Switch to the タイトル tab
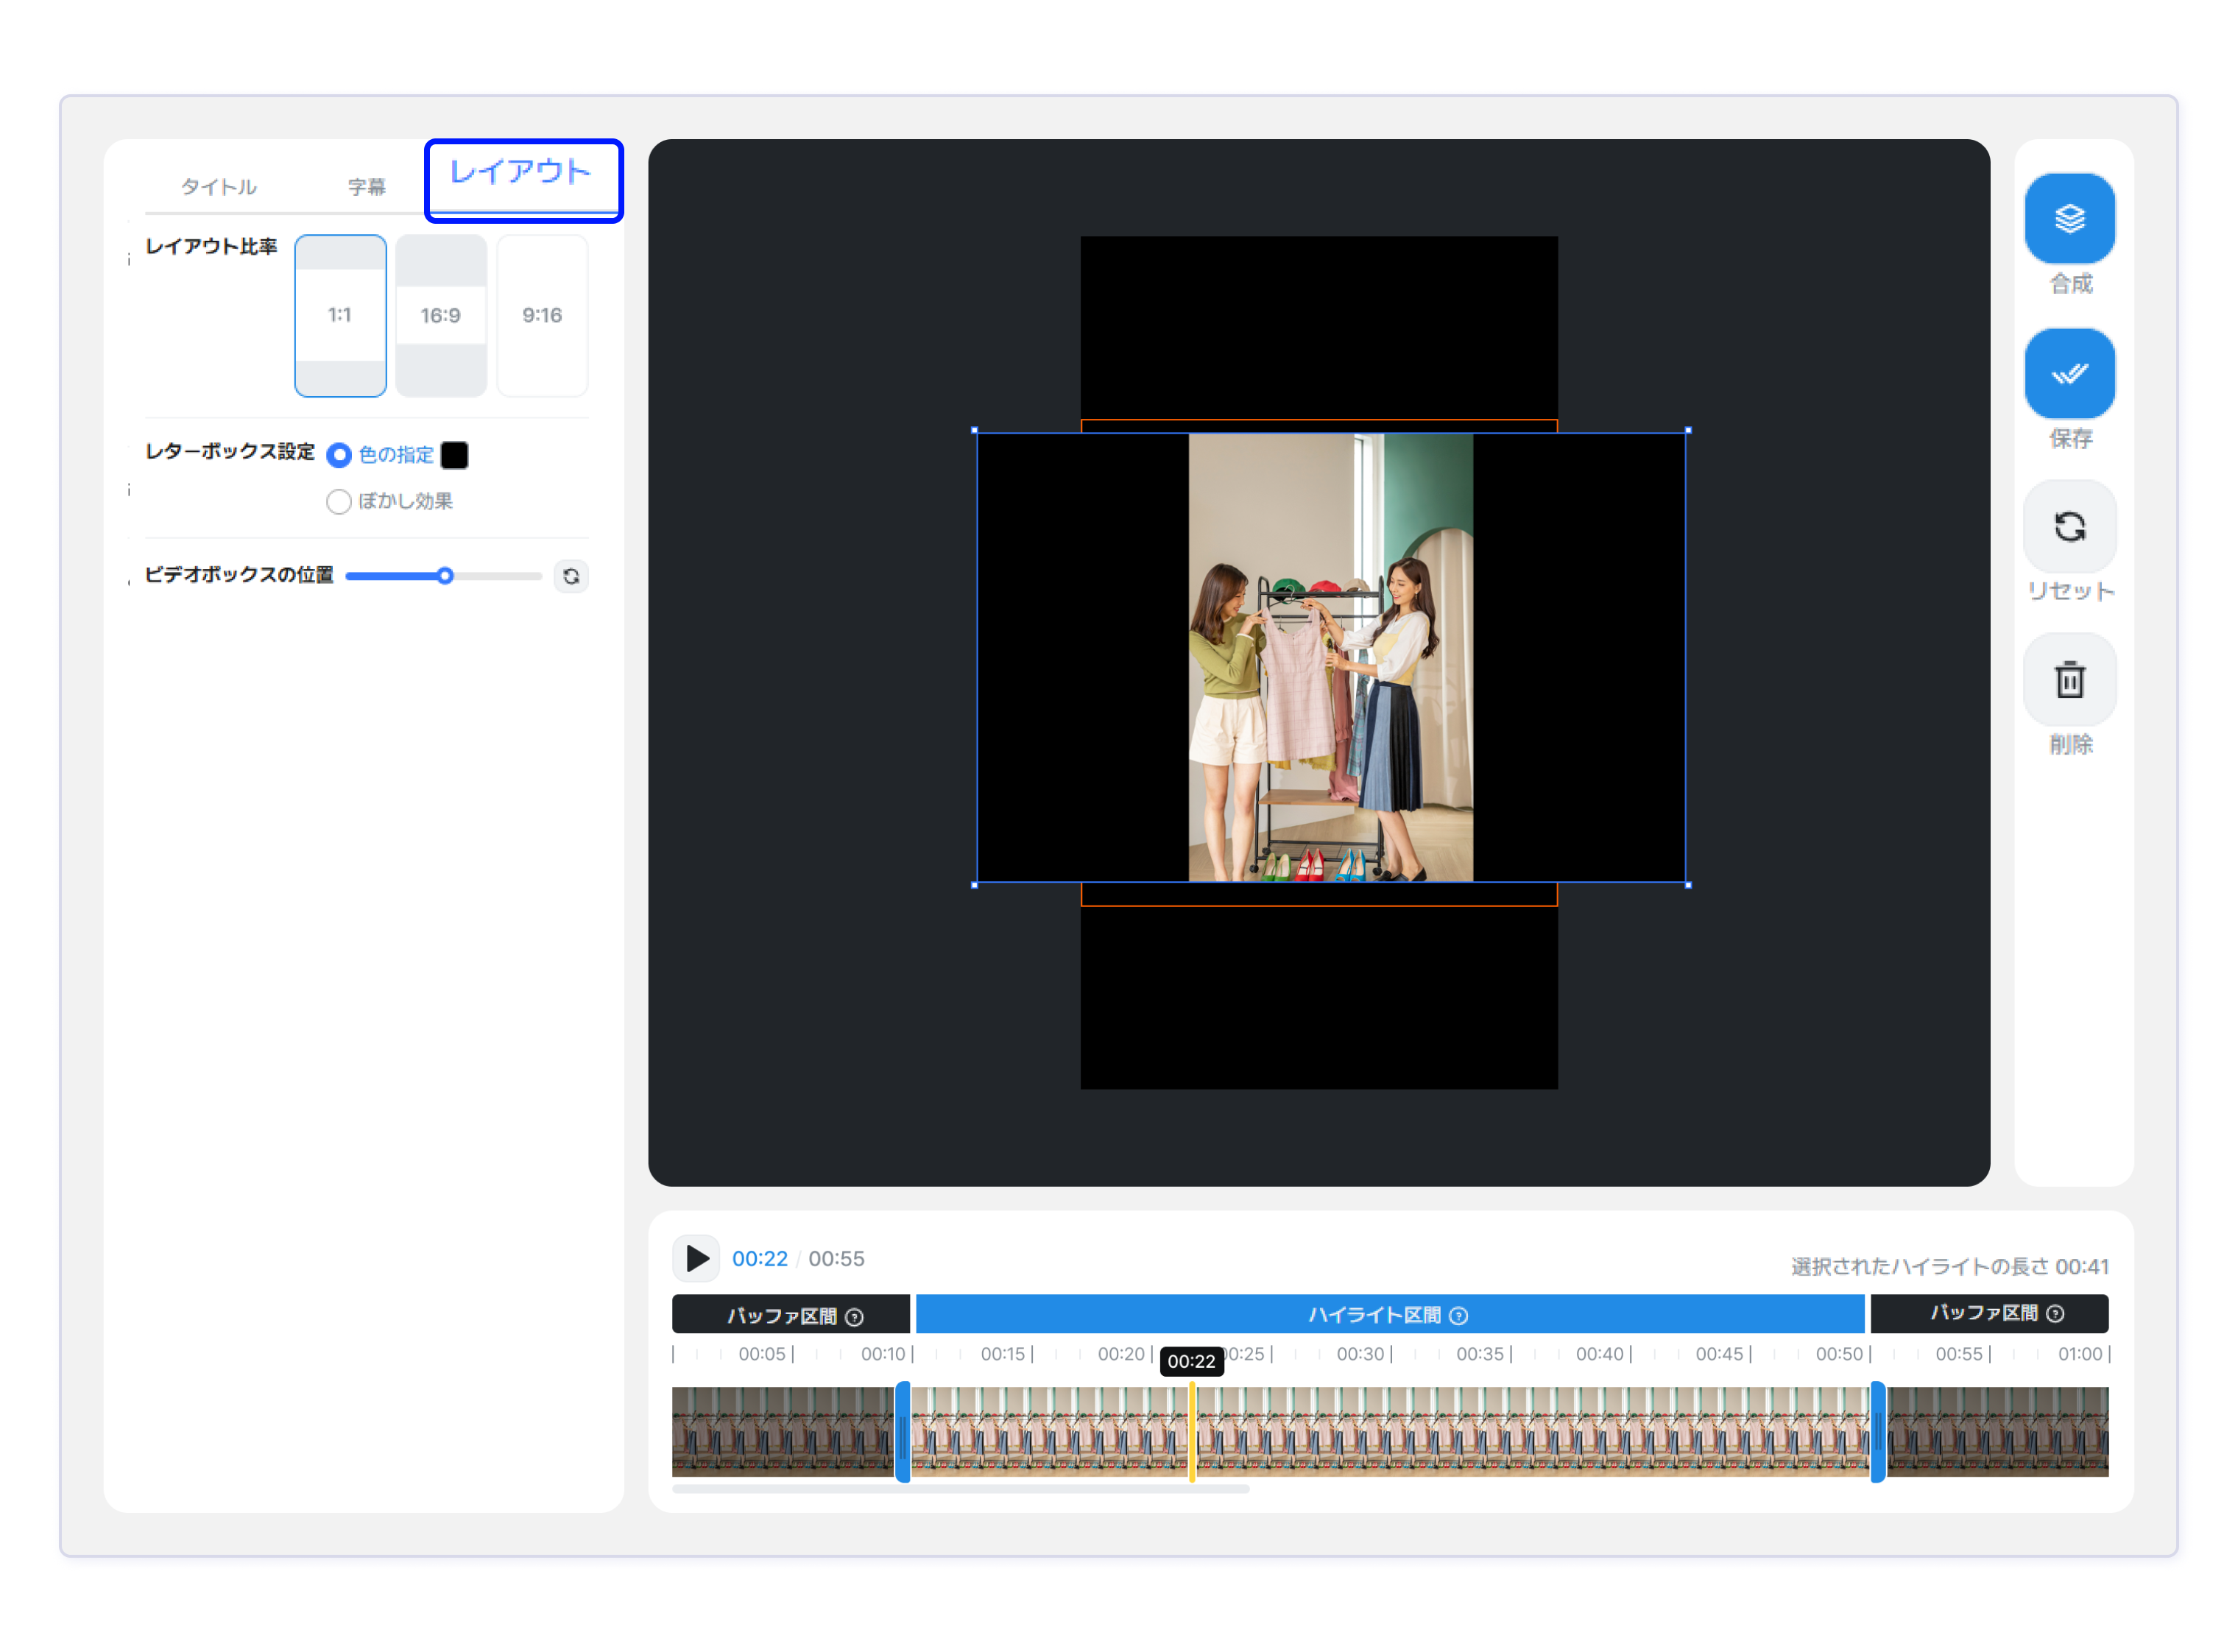This screenshot has height=1652, width=2238. [x=219, y=187]
